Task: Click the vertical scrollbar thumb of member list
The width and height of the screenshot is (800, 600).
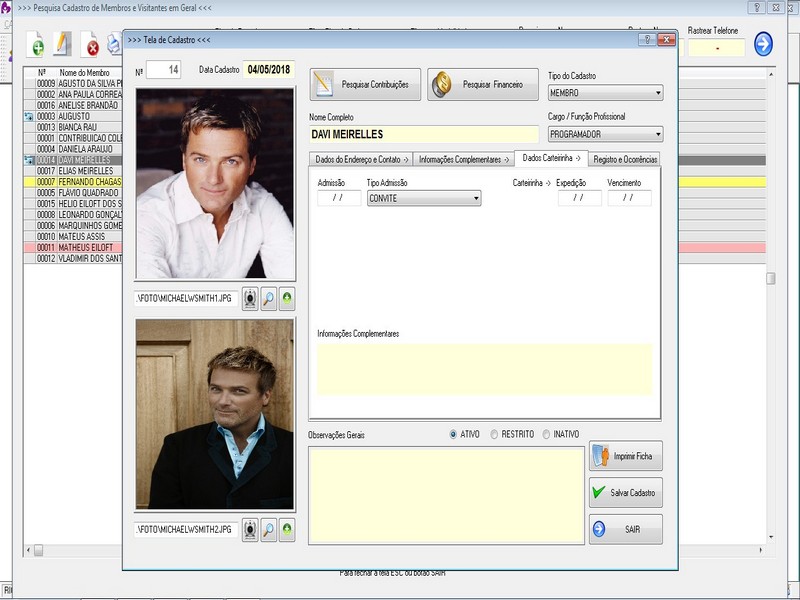Action: pos(770,278)
